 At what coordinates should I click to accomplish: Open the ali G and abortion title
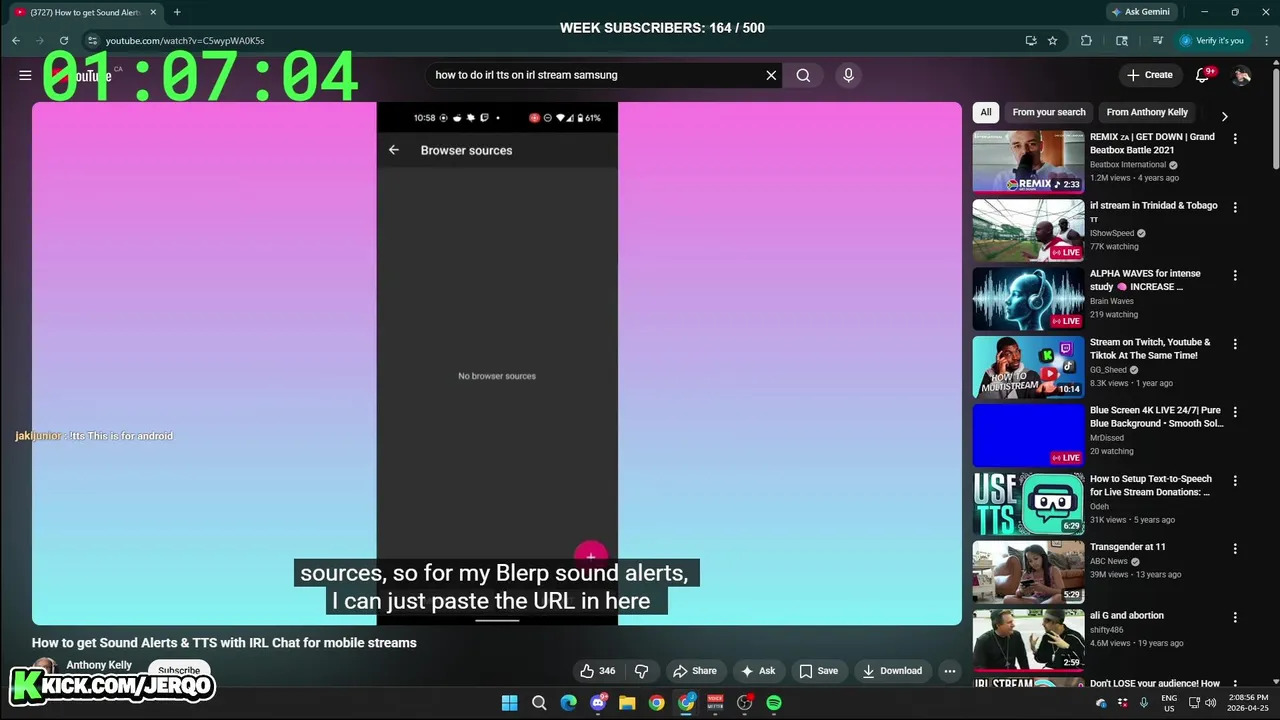(1126, 616)
